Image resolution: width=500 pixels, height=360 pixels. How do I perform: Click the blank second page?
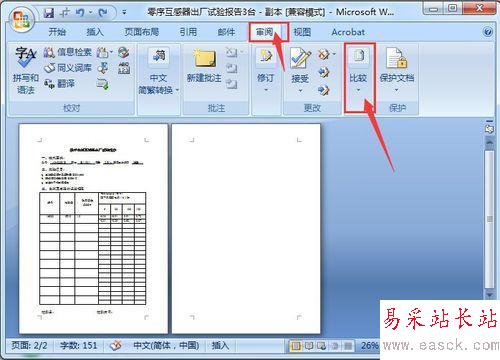coord(246,229)
